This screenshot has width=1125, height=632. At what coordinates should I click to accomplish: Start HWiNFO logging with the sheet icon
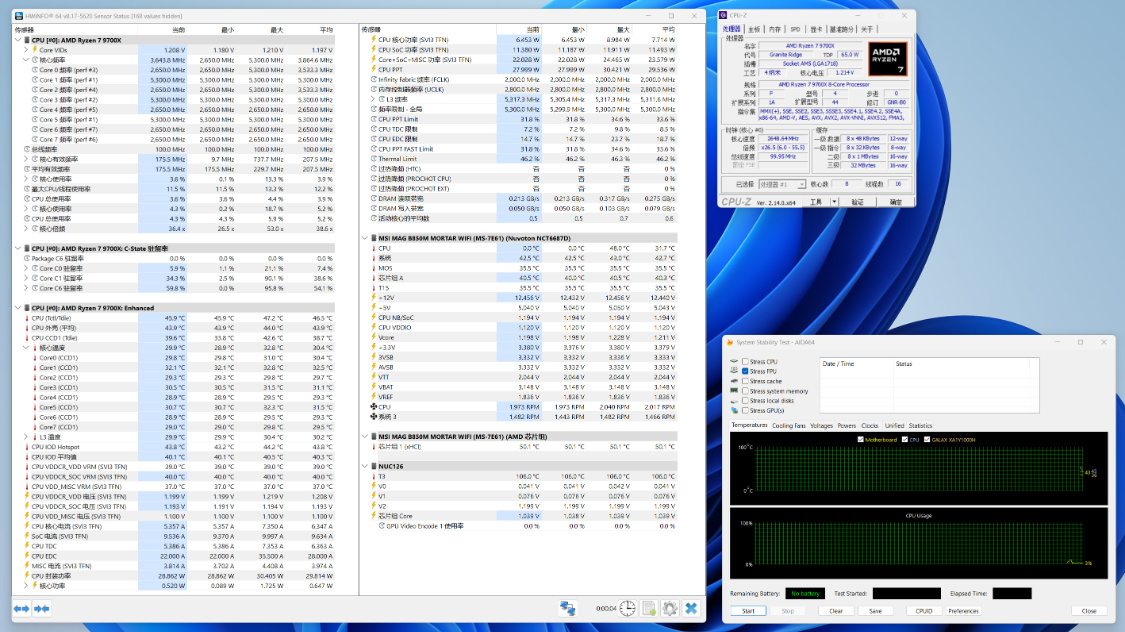tap(649, 608)
